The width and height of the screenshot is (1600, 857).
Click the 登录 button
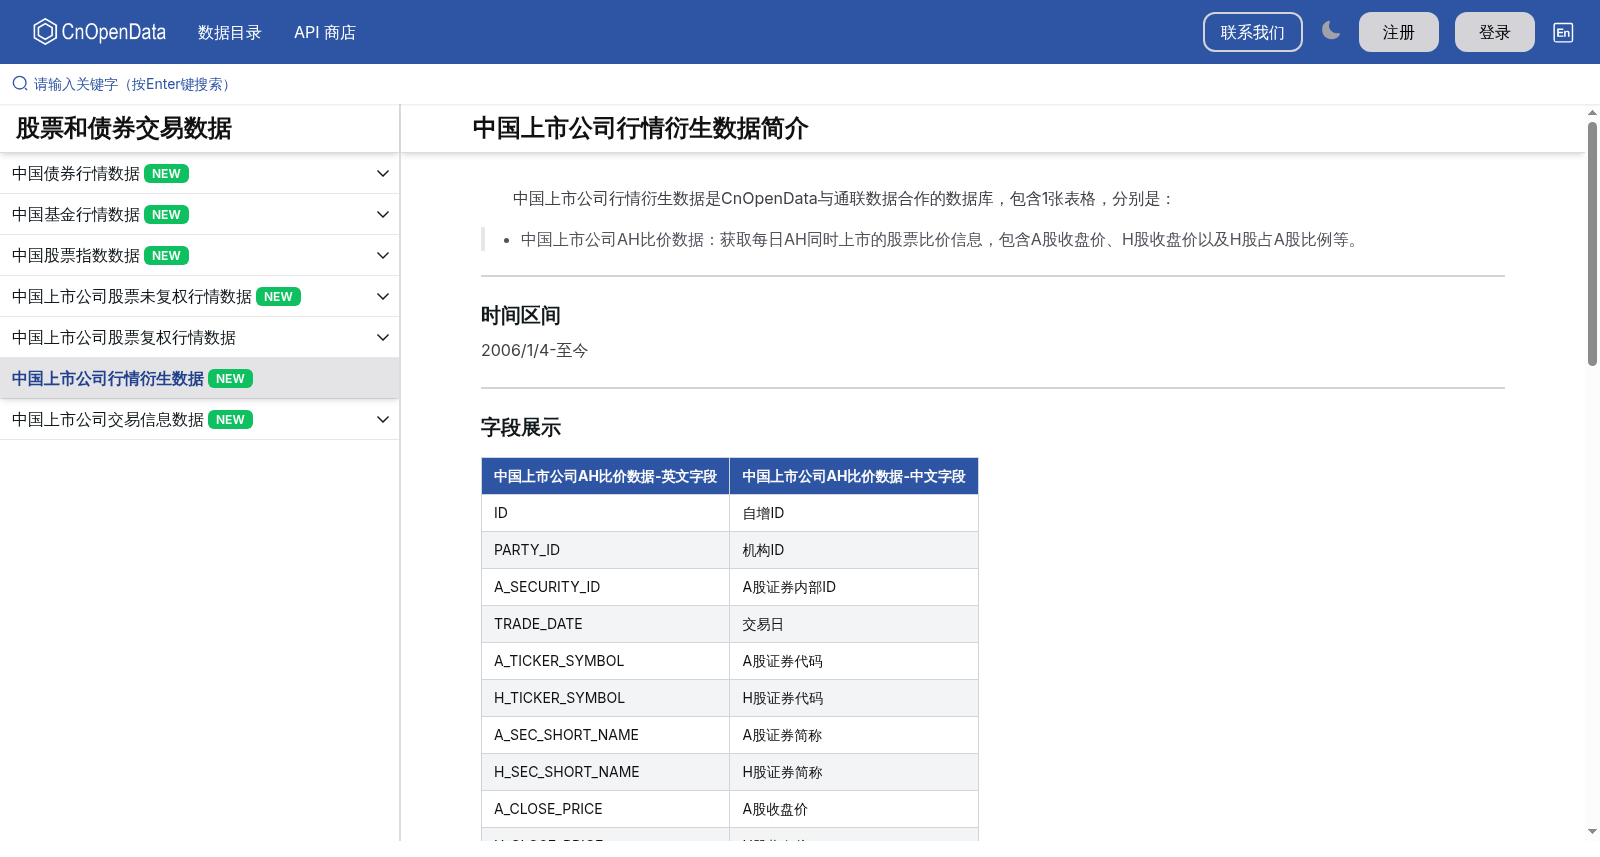pyautogui.click(x=1495, y=32)
